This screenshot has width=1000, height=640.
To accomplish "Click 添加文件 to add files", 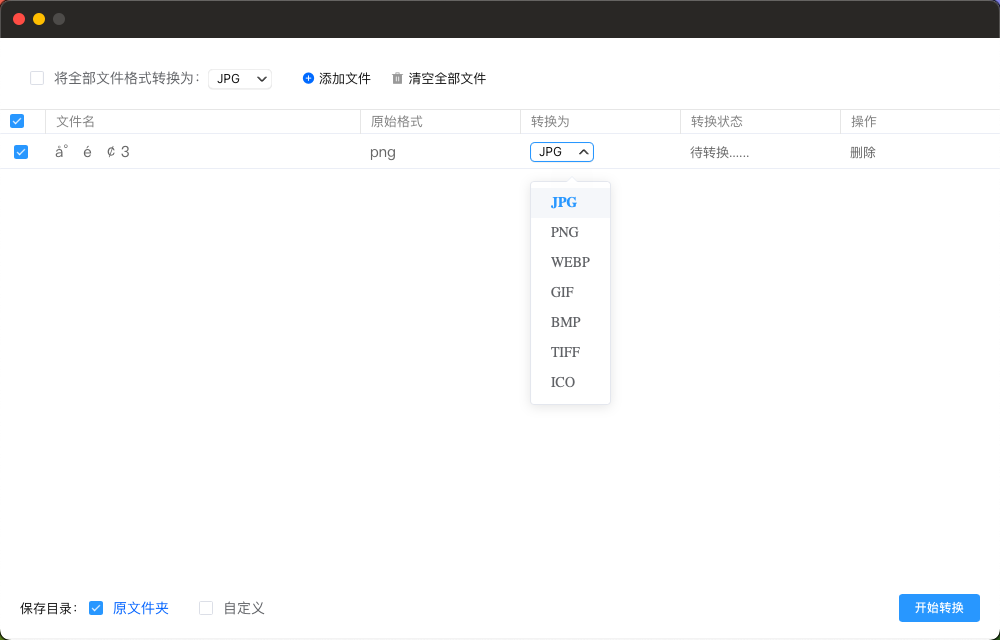I will point(343,78).
